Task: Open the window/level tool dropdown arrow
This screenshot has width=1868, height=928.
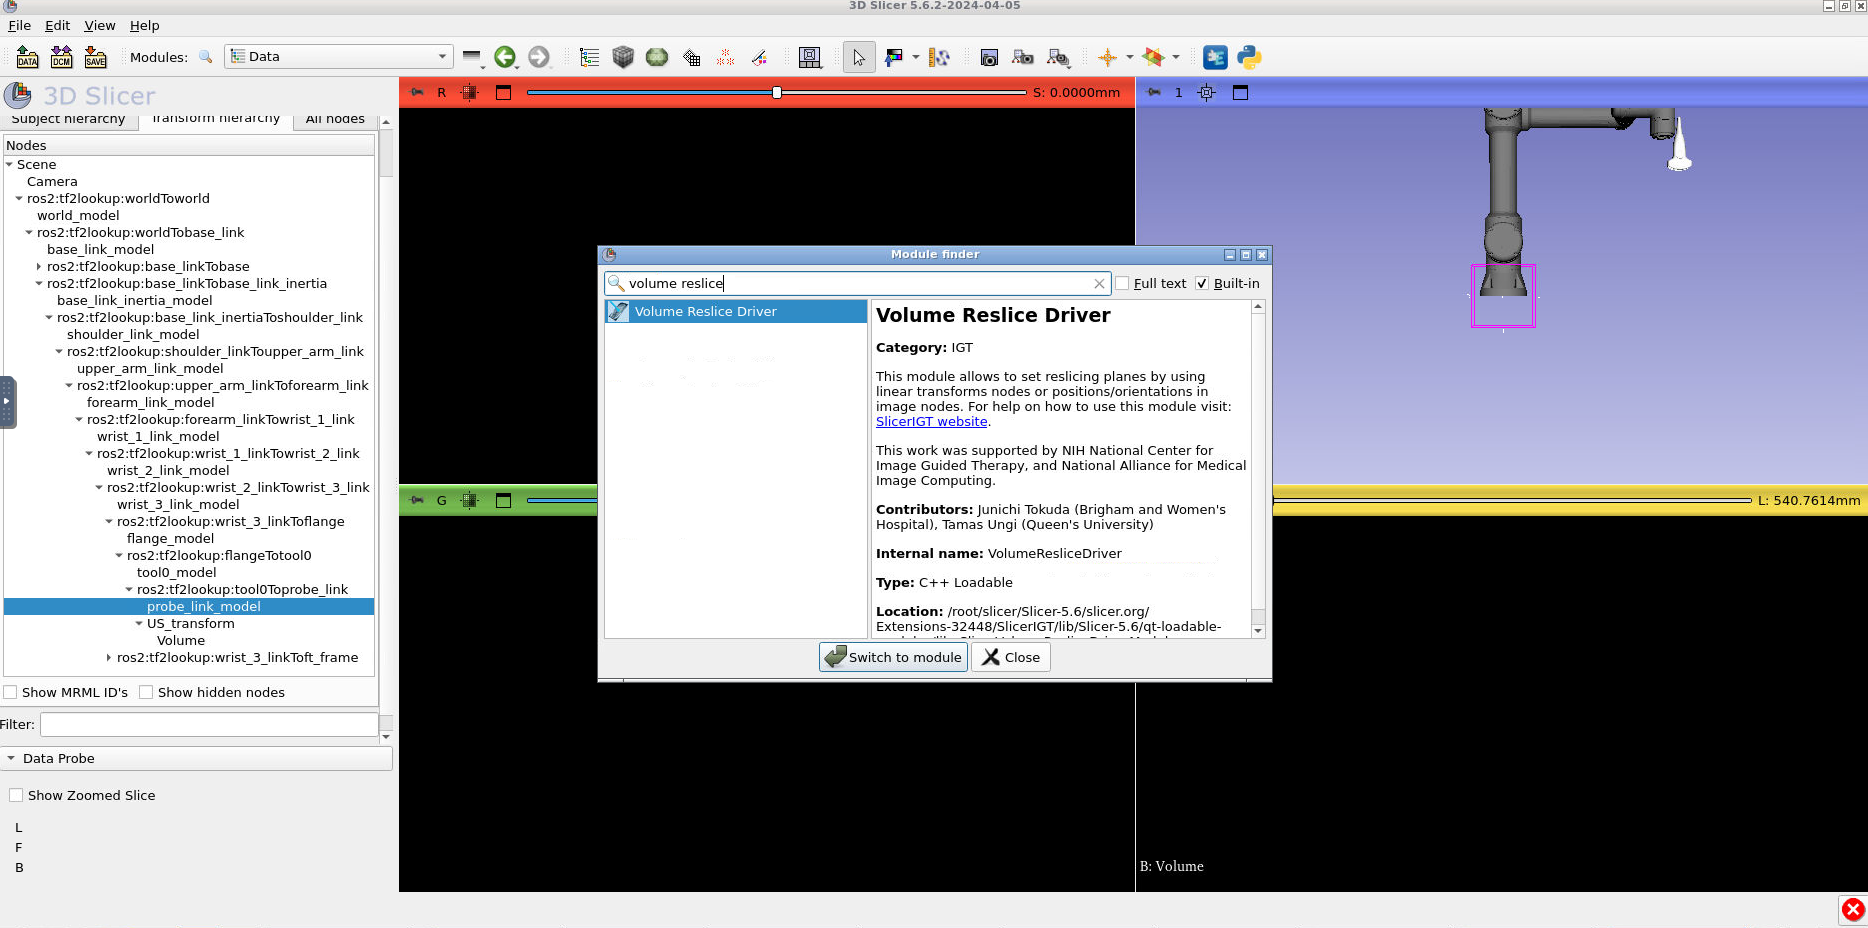Action: (x=915, y=57)
